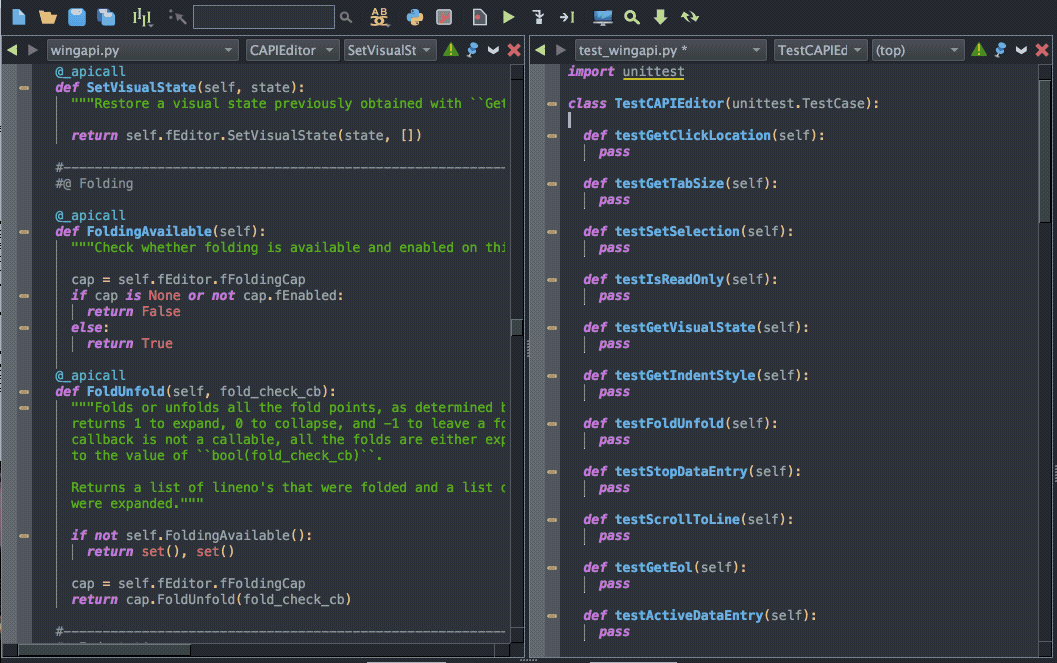This screenshot has width=1057, height=663.
Task: Open the SetVisualSt method dropdown
Action: [x=390, y=50]
